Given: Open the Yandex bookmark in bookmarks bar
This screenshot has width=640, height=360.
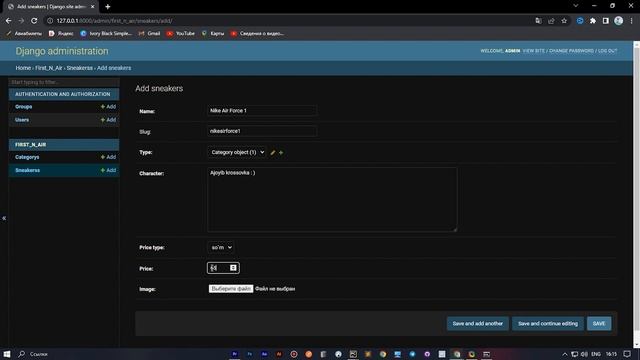Looking at the screenshot, I should (61, 33).
